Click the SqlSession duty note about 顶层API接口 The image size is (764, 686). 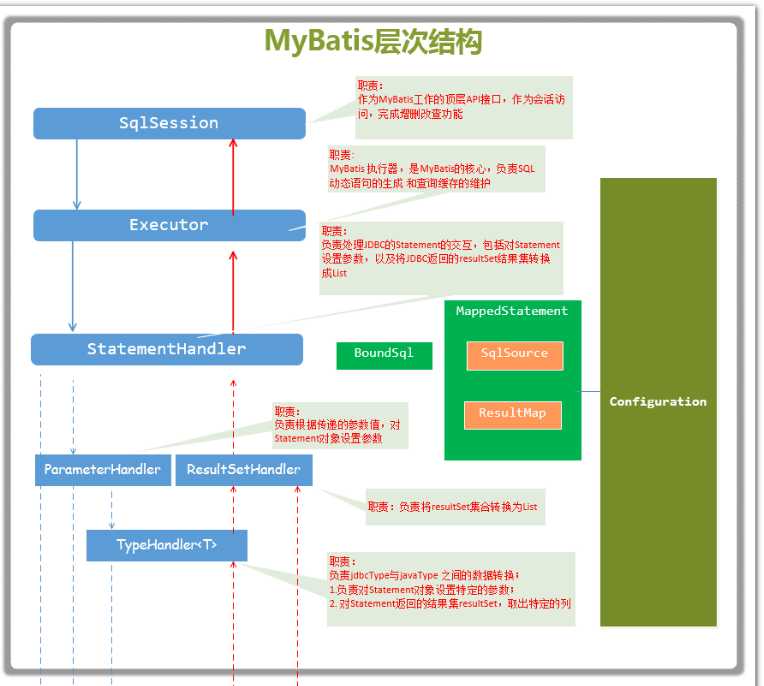[464, 108]
